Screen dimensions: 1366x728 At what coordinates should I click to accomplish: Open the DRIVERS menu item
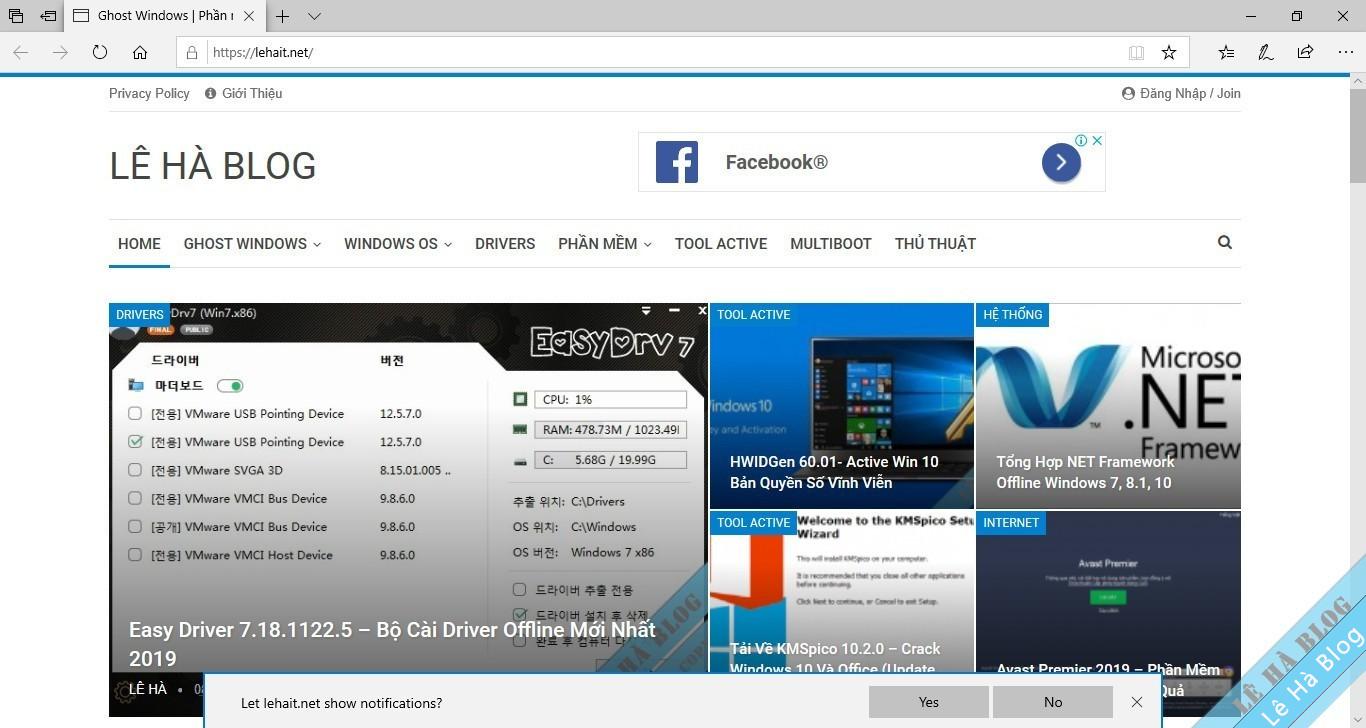505,243
